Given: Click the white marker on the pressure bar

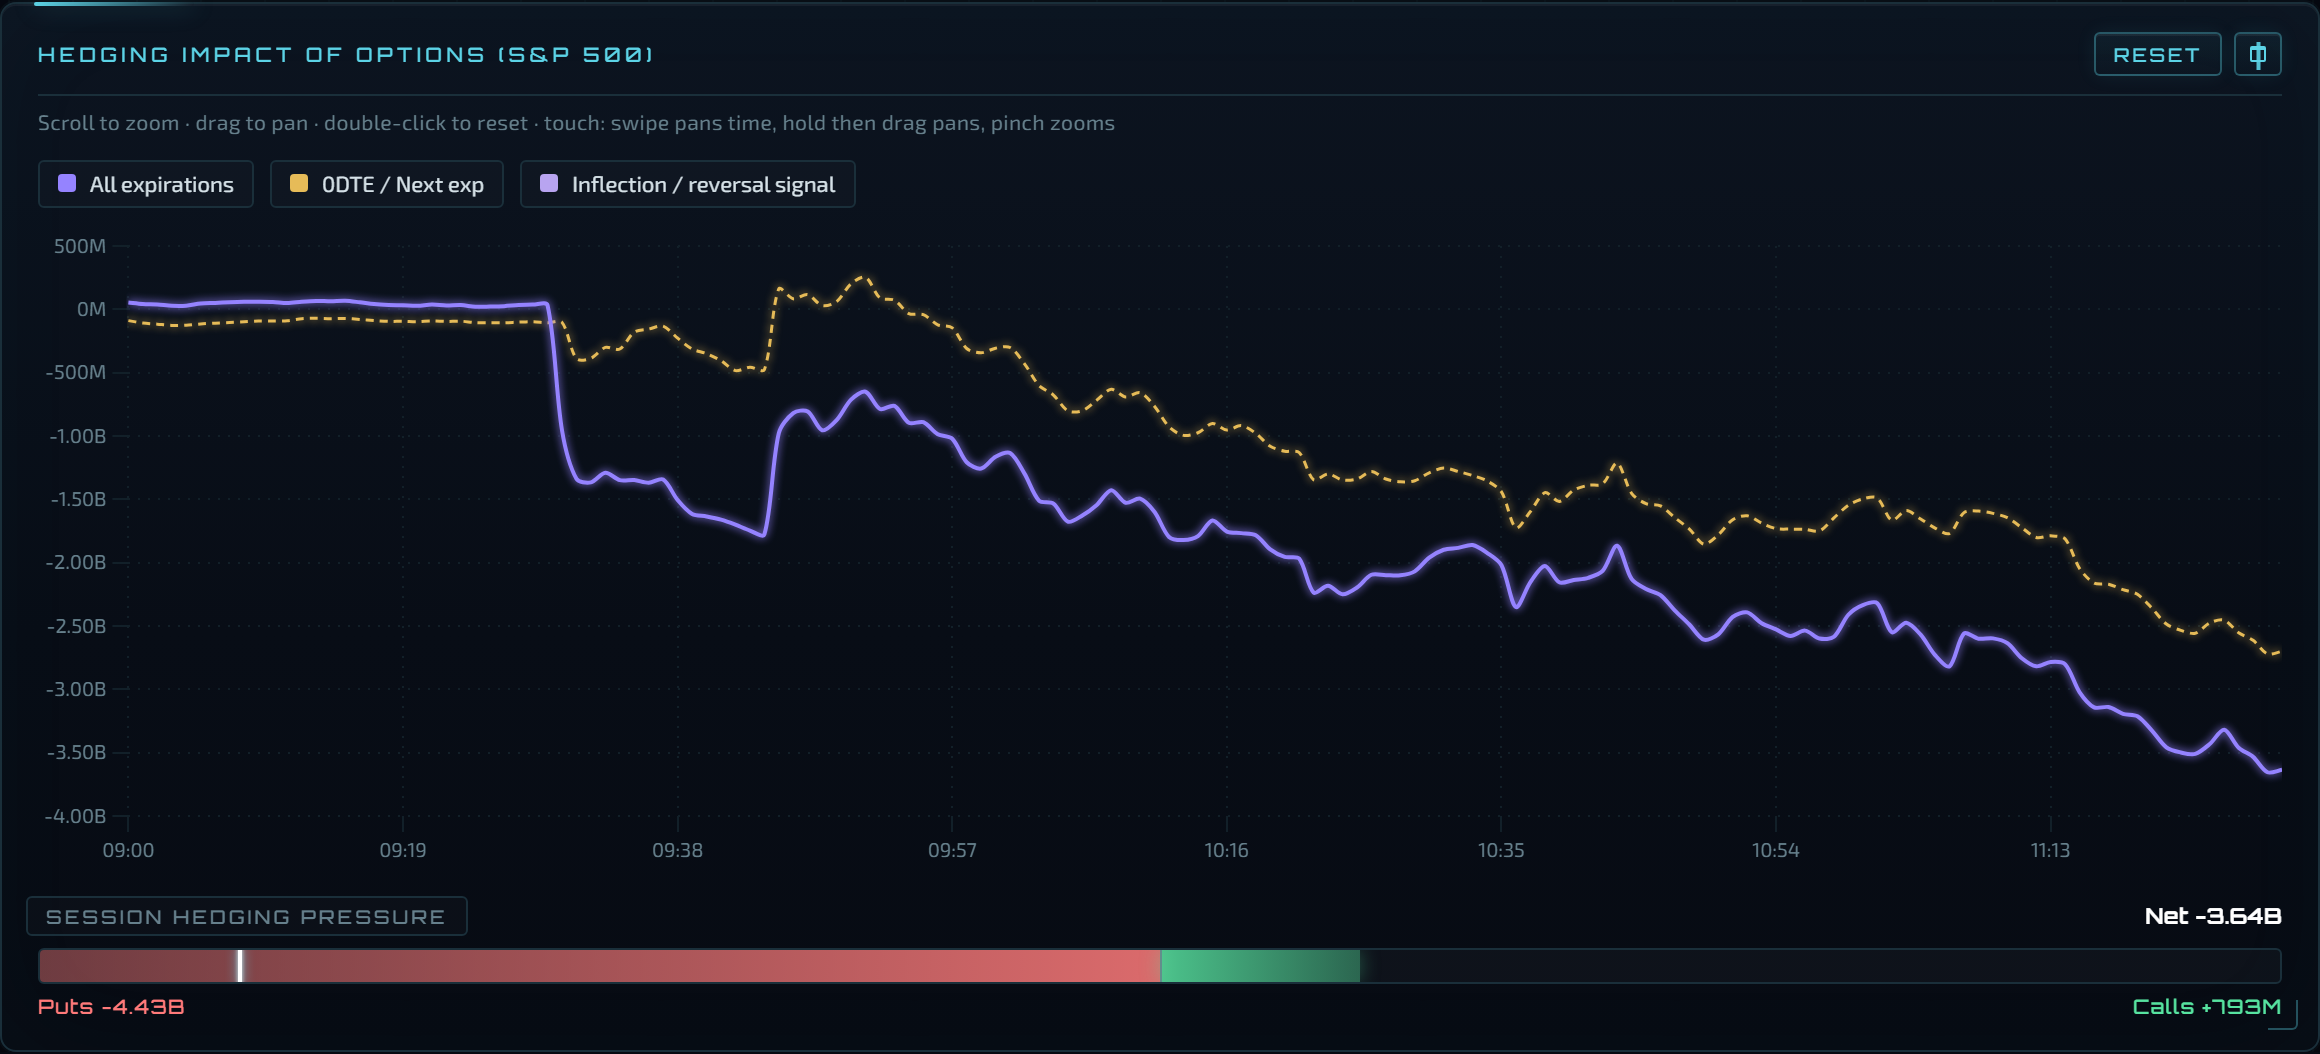Looking at the screenshot, I should tap(240, 966).
